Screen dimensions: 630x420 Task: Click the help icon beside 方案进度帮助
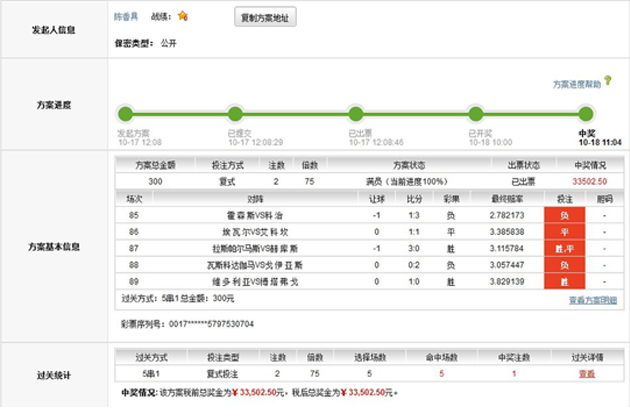tap(607, 80)
